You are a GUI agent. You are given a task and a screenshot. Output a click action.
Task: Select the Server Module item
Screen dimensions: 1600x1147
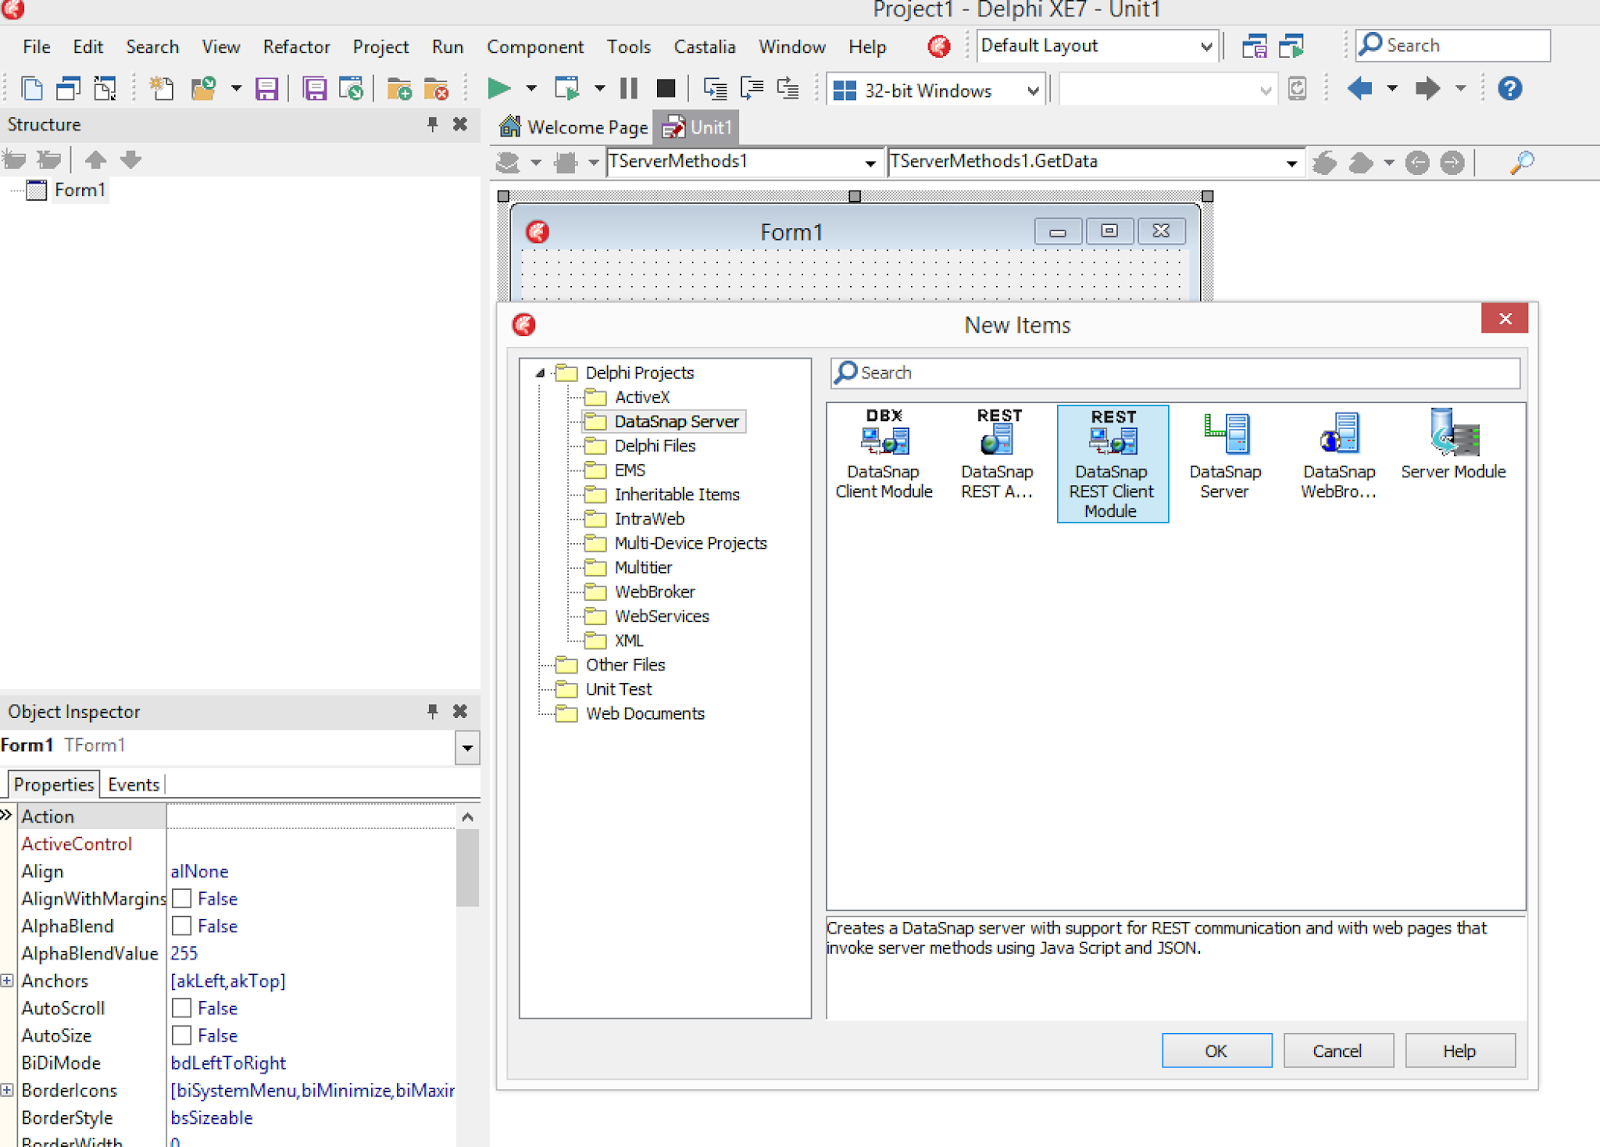coord(1453,445)
